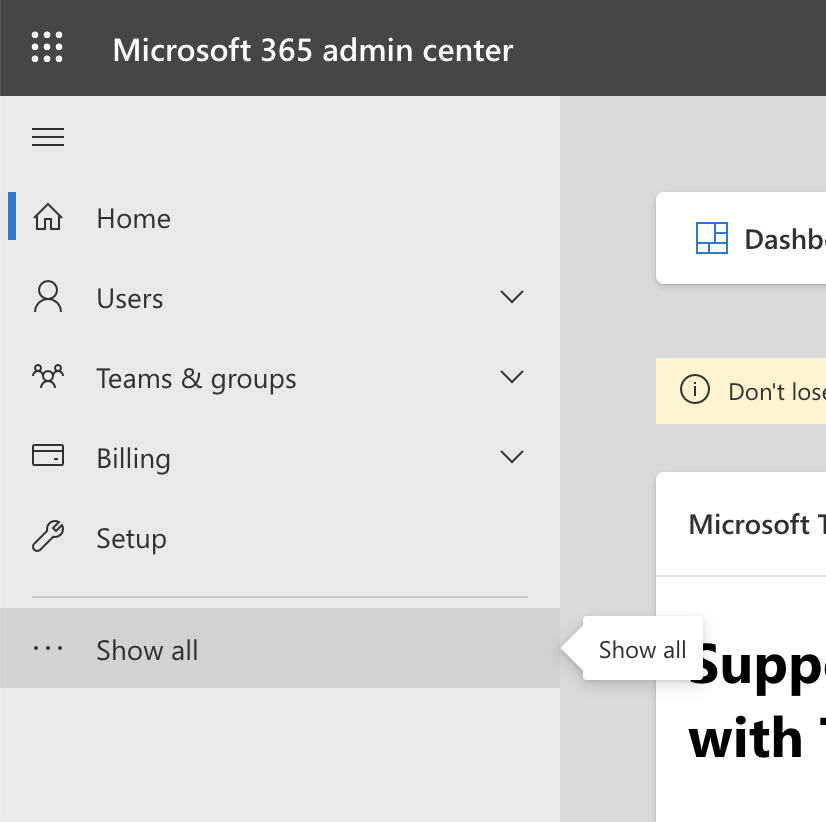The height and width of the screenshot is (822, 826).
Task: Click the Microsoft card heading text
Action: (757, 524)
